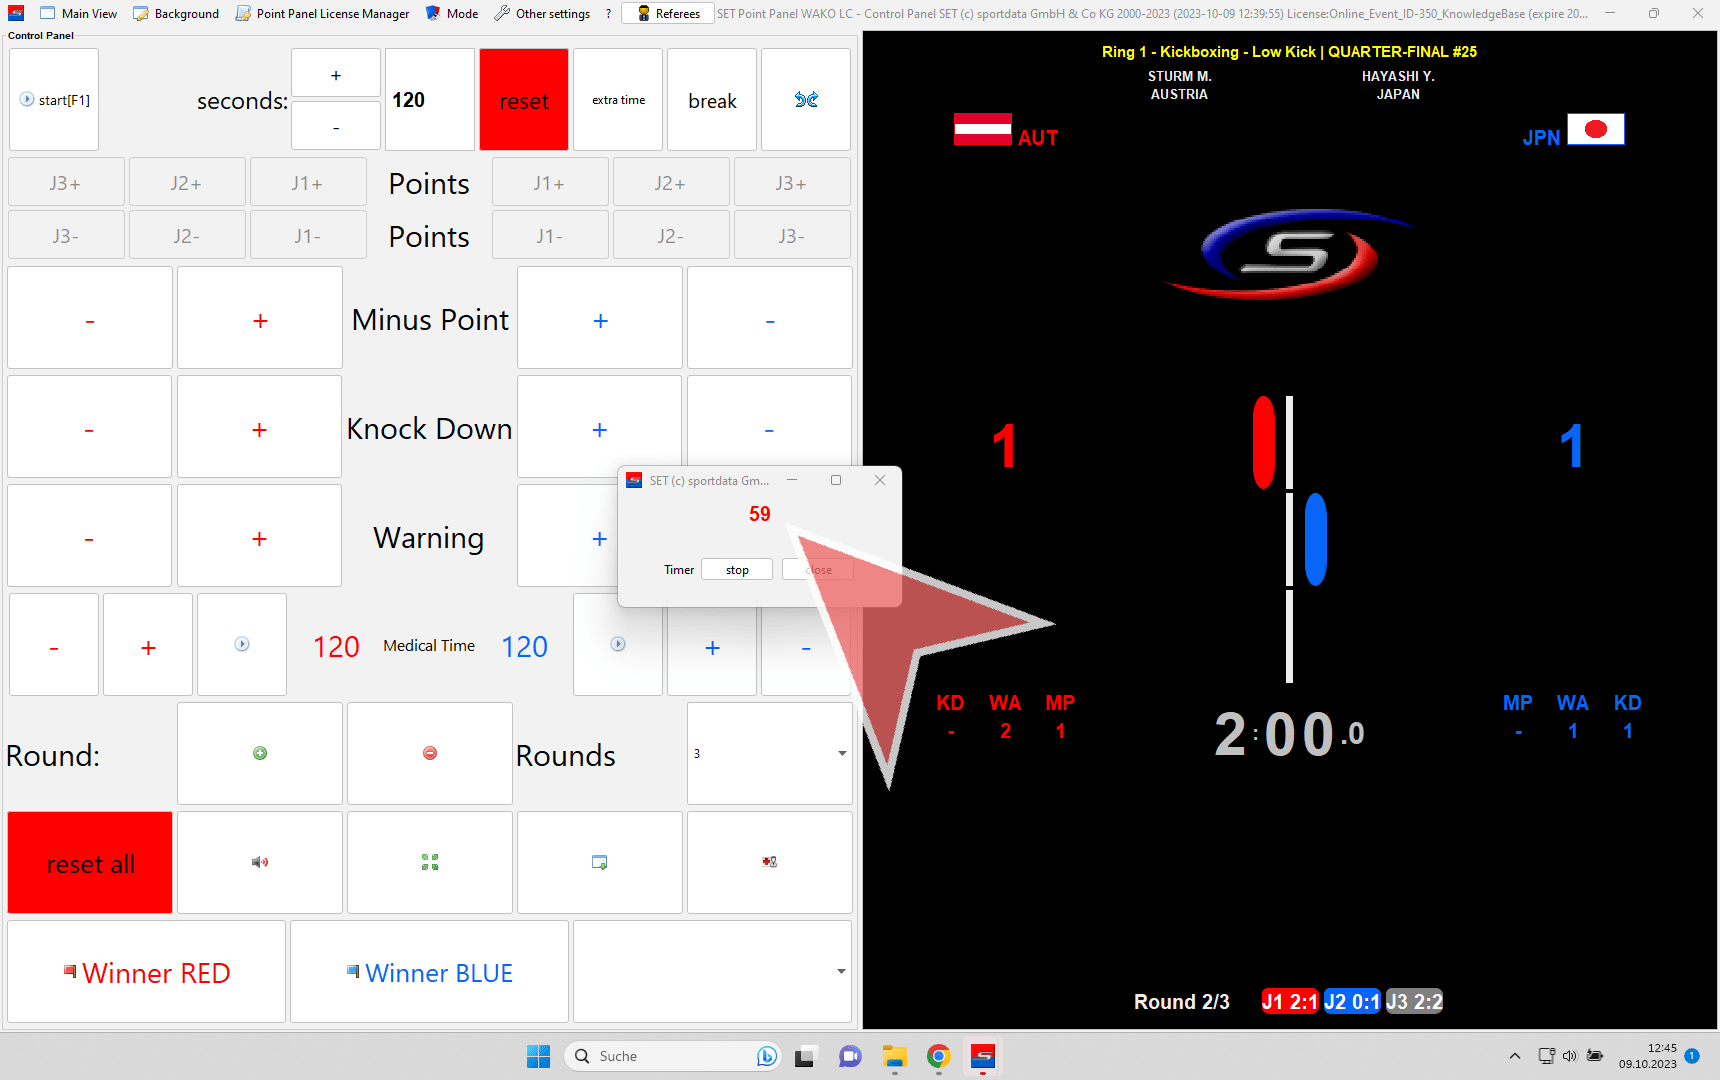The height and width of the screenshot is (1080, 1720).
Task: Click the blue window display icon
Action: tap(600, 862)
